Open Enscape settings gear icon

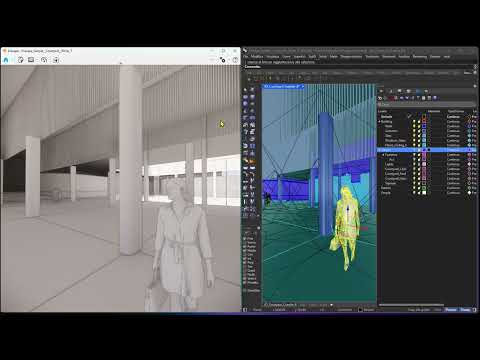(223, 60)
